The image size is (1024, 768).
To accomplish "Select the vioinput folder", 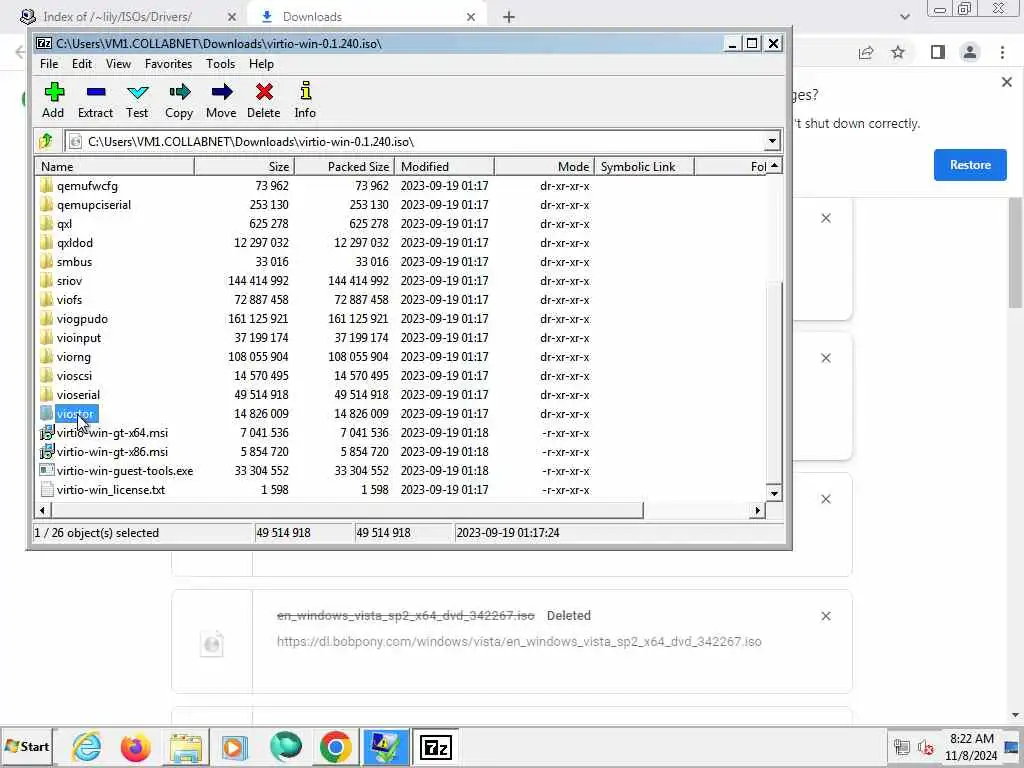I will click(x=78, y=338).
